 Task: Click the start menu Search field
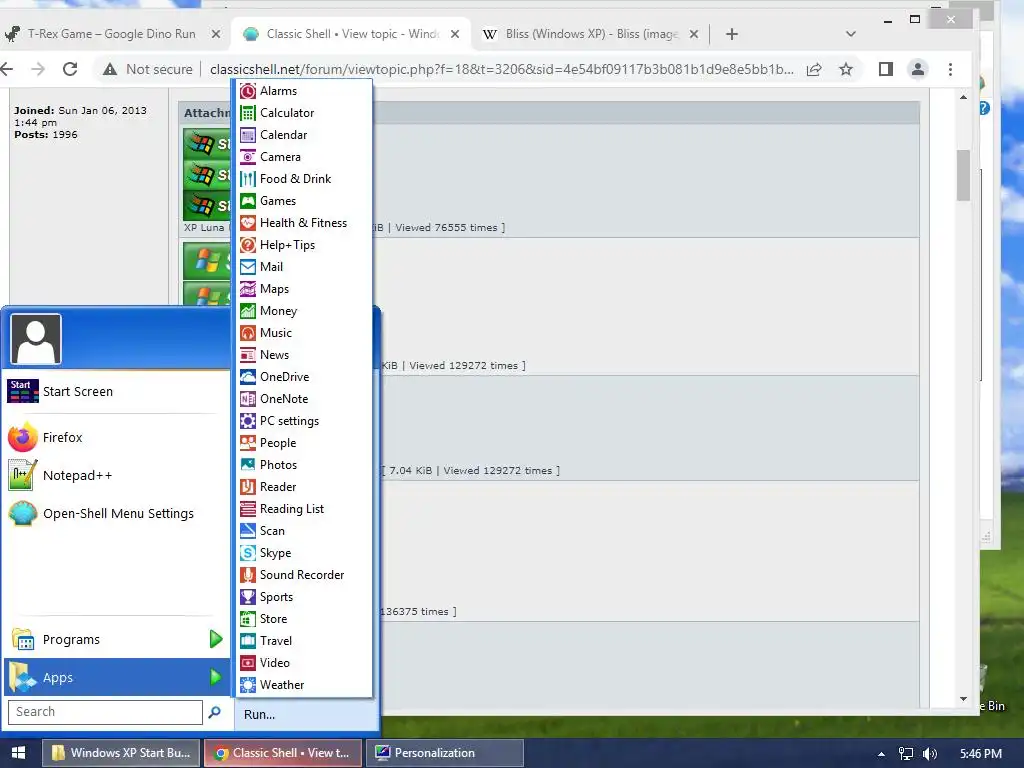pos(105,712)
